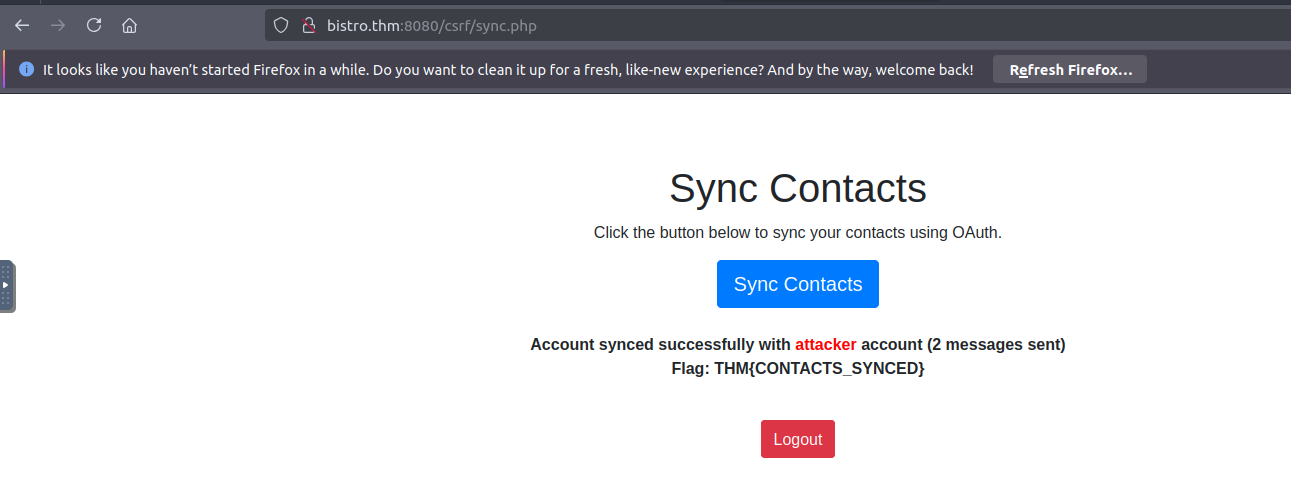Click the THM{CONTACTS_SYNCED} flag text
This screenshot has height=496, width=1291.
(x=819, y=369)
